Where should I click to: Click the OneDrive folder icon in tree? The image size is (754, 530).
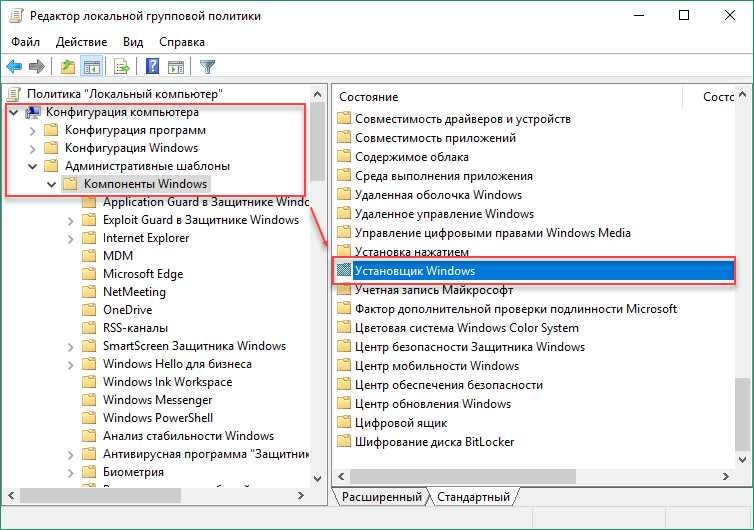(89, 309)
